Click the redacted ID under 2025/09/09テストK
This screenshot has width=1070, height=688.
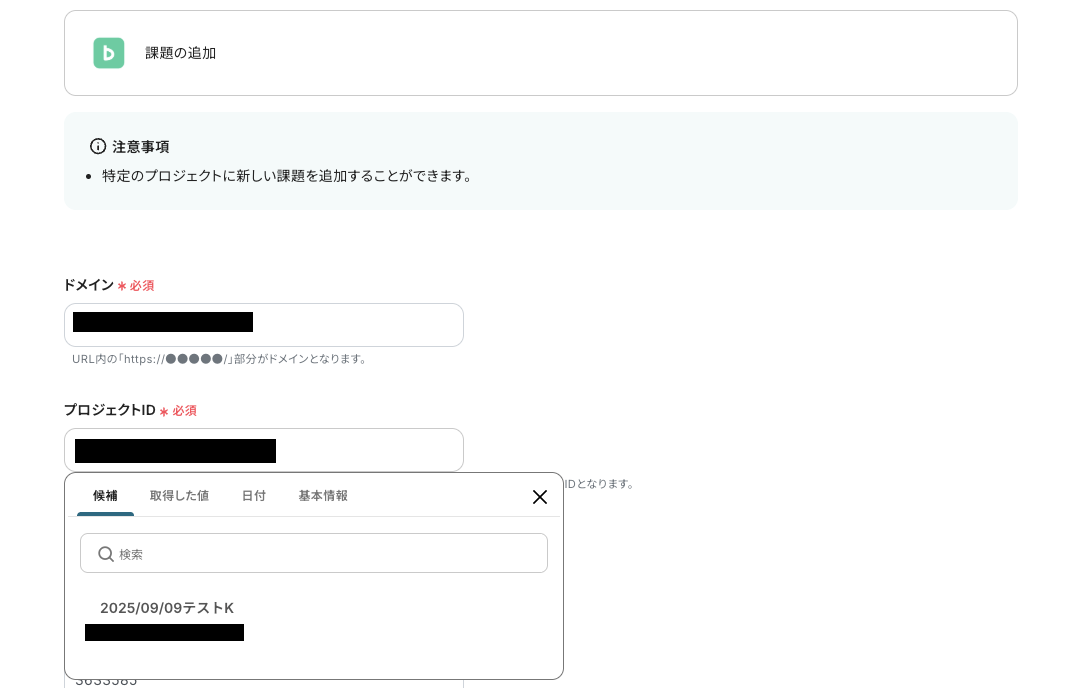(165, 632)
